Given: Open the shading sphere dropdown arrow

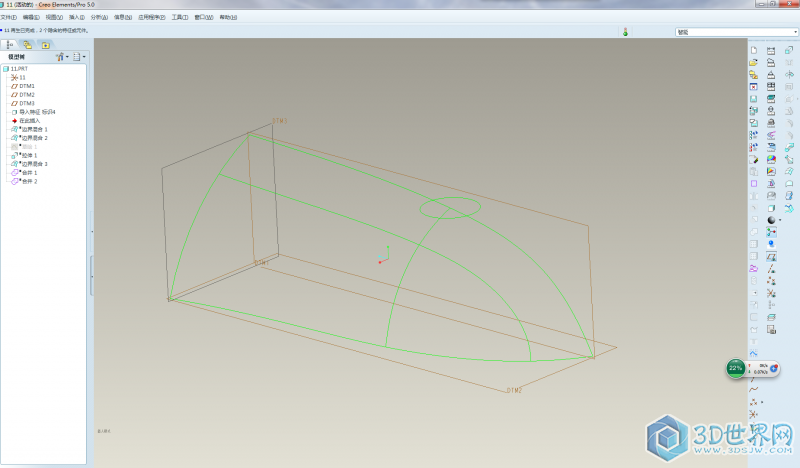Looking at the screenshot, I should tap(780, 220).
